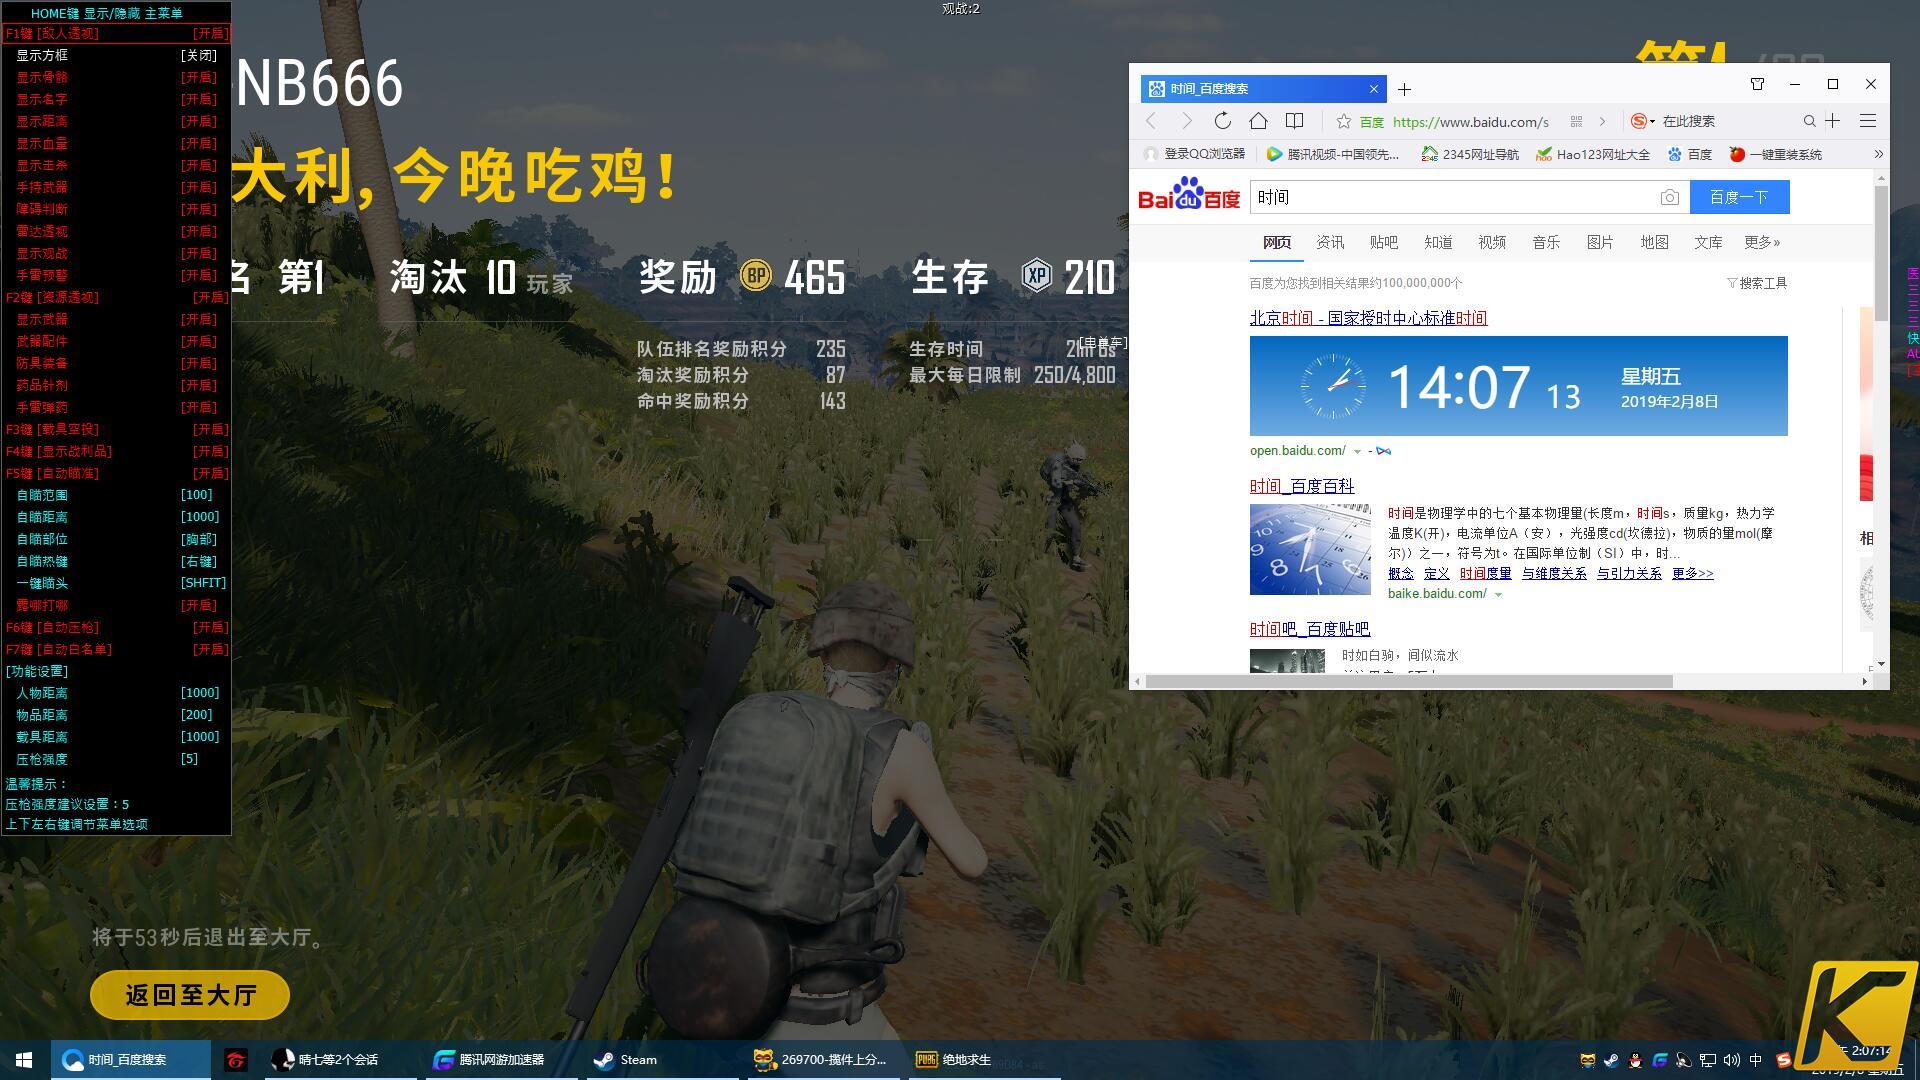
Task: Open a new browser tab
Action: [x=1404, y=89]
